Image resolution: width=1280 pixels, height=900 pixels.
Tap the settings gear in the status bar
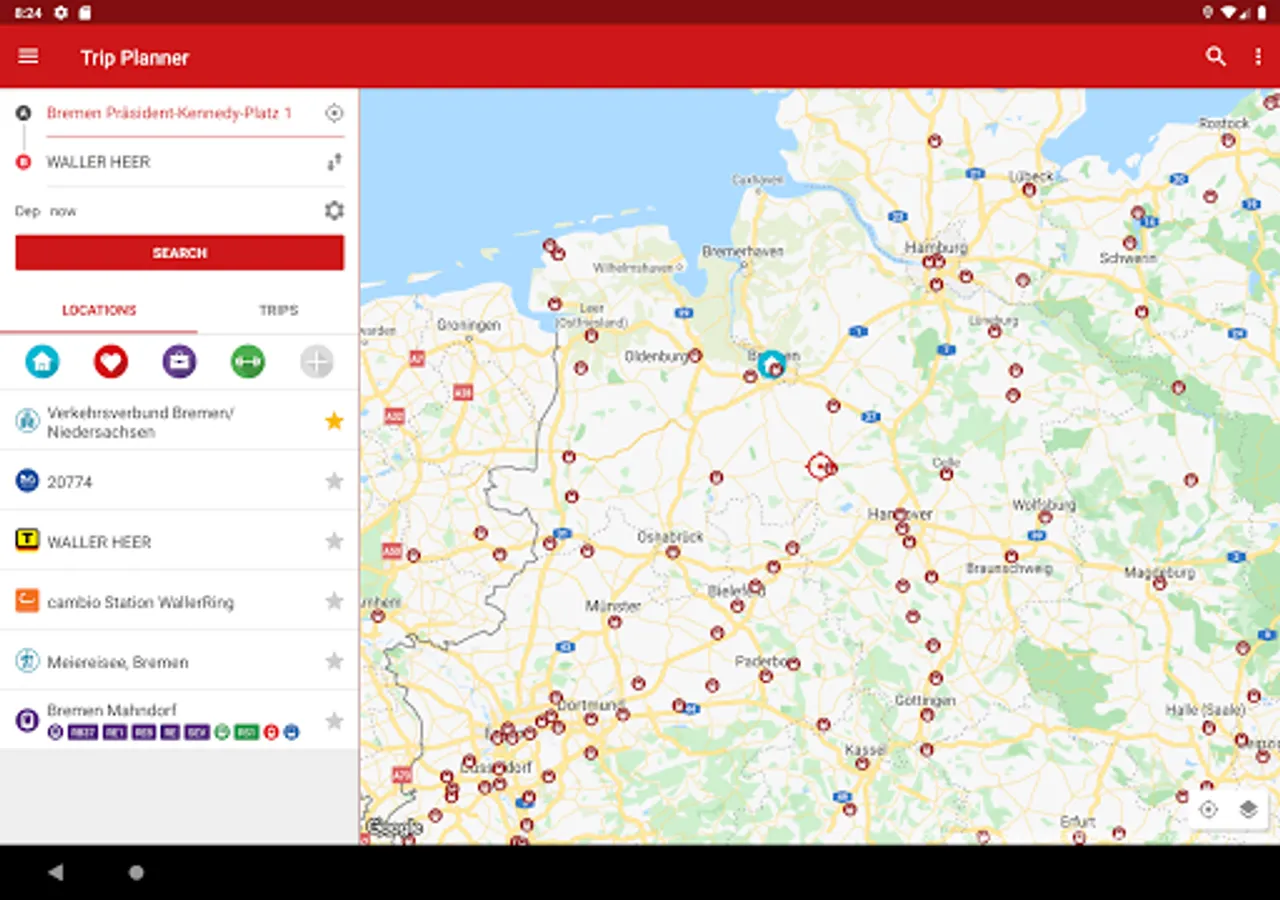pyautogui.click(x=61, y=13)
